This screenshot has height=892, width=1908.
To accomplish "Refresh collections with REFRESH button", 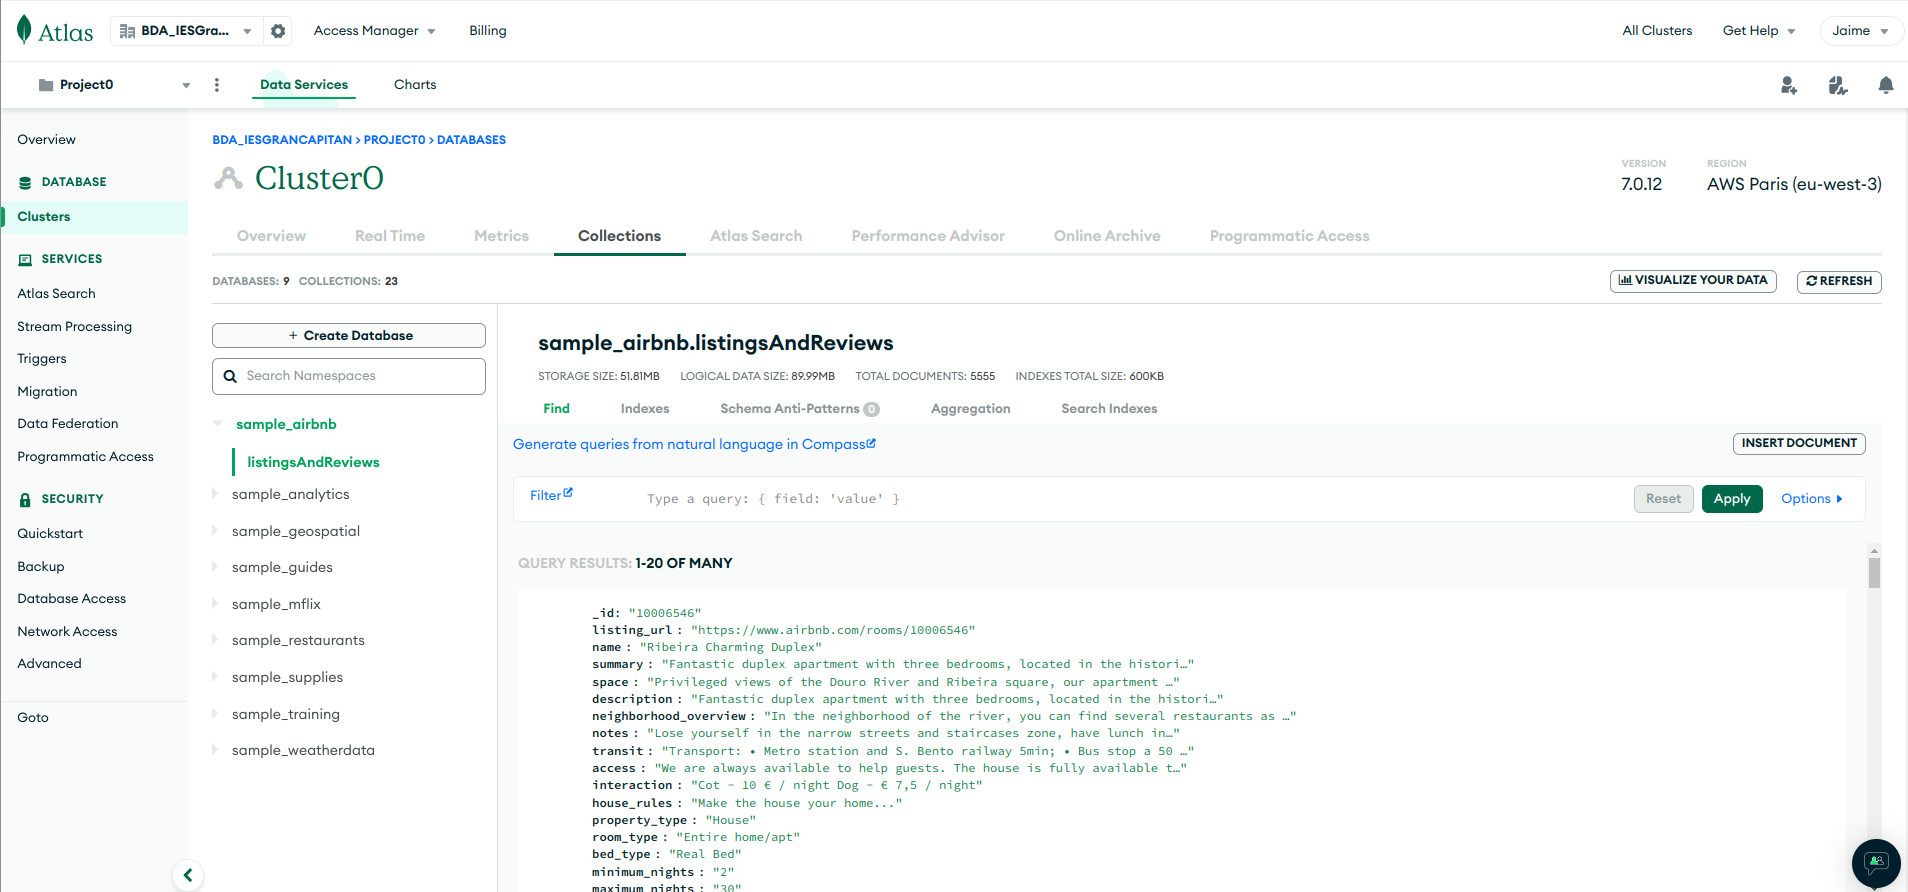I will [1839, 282].
